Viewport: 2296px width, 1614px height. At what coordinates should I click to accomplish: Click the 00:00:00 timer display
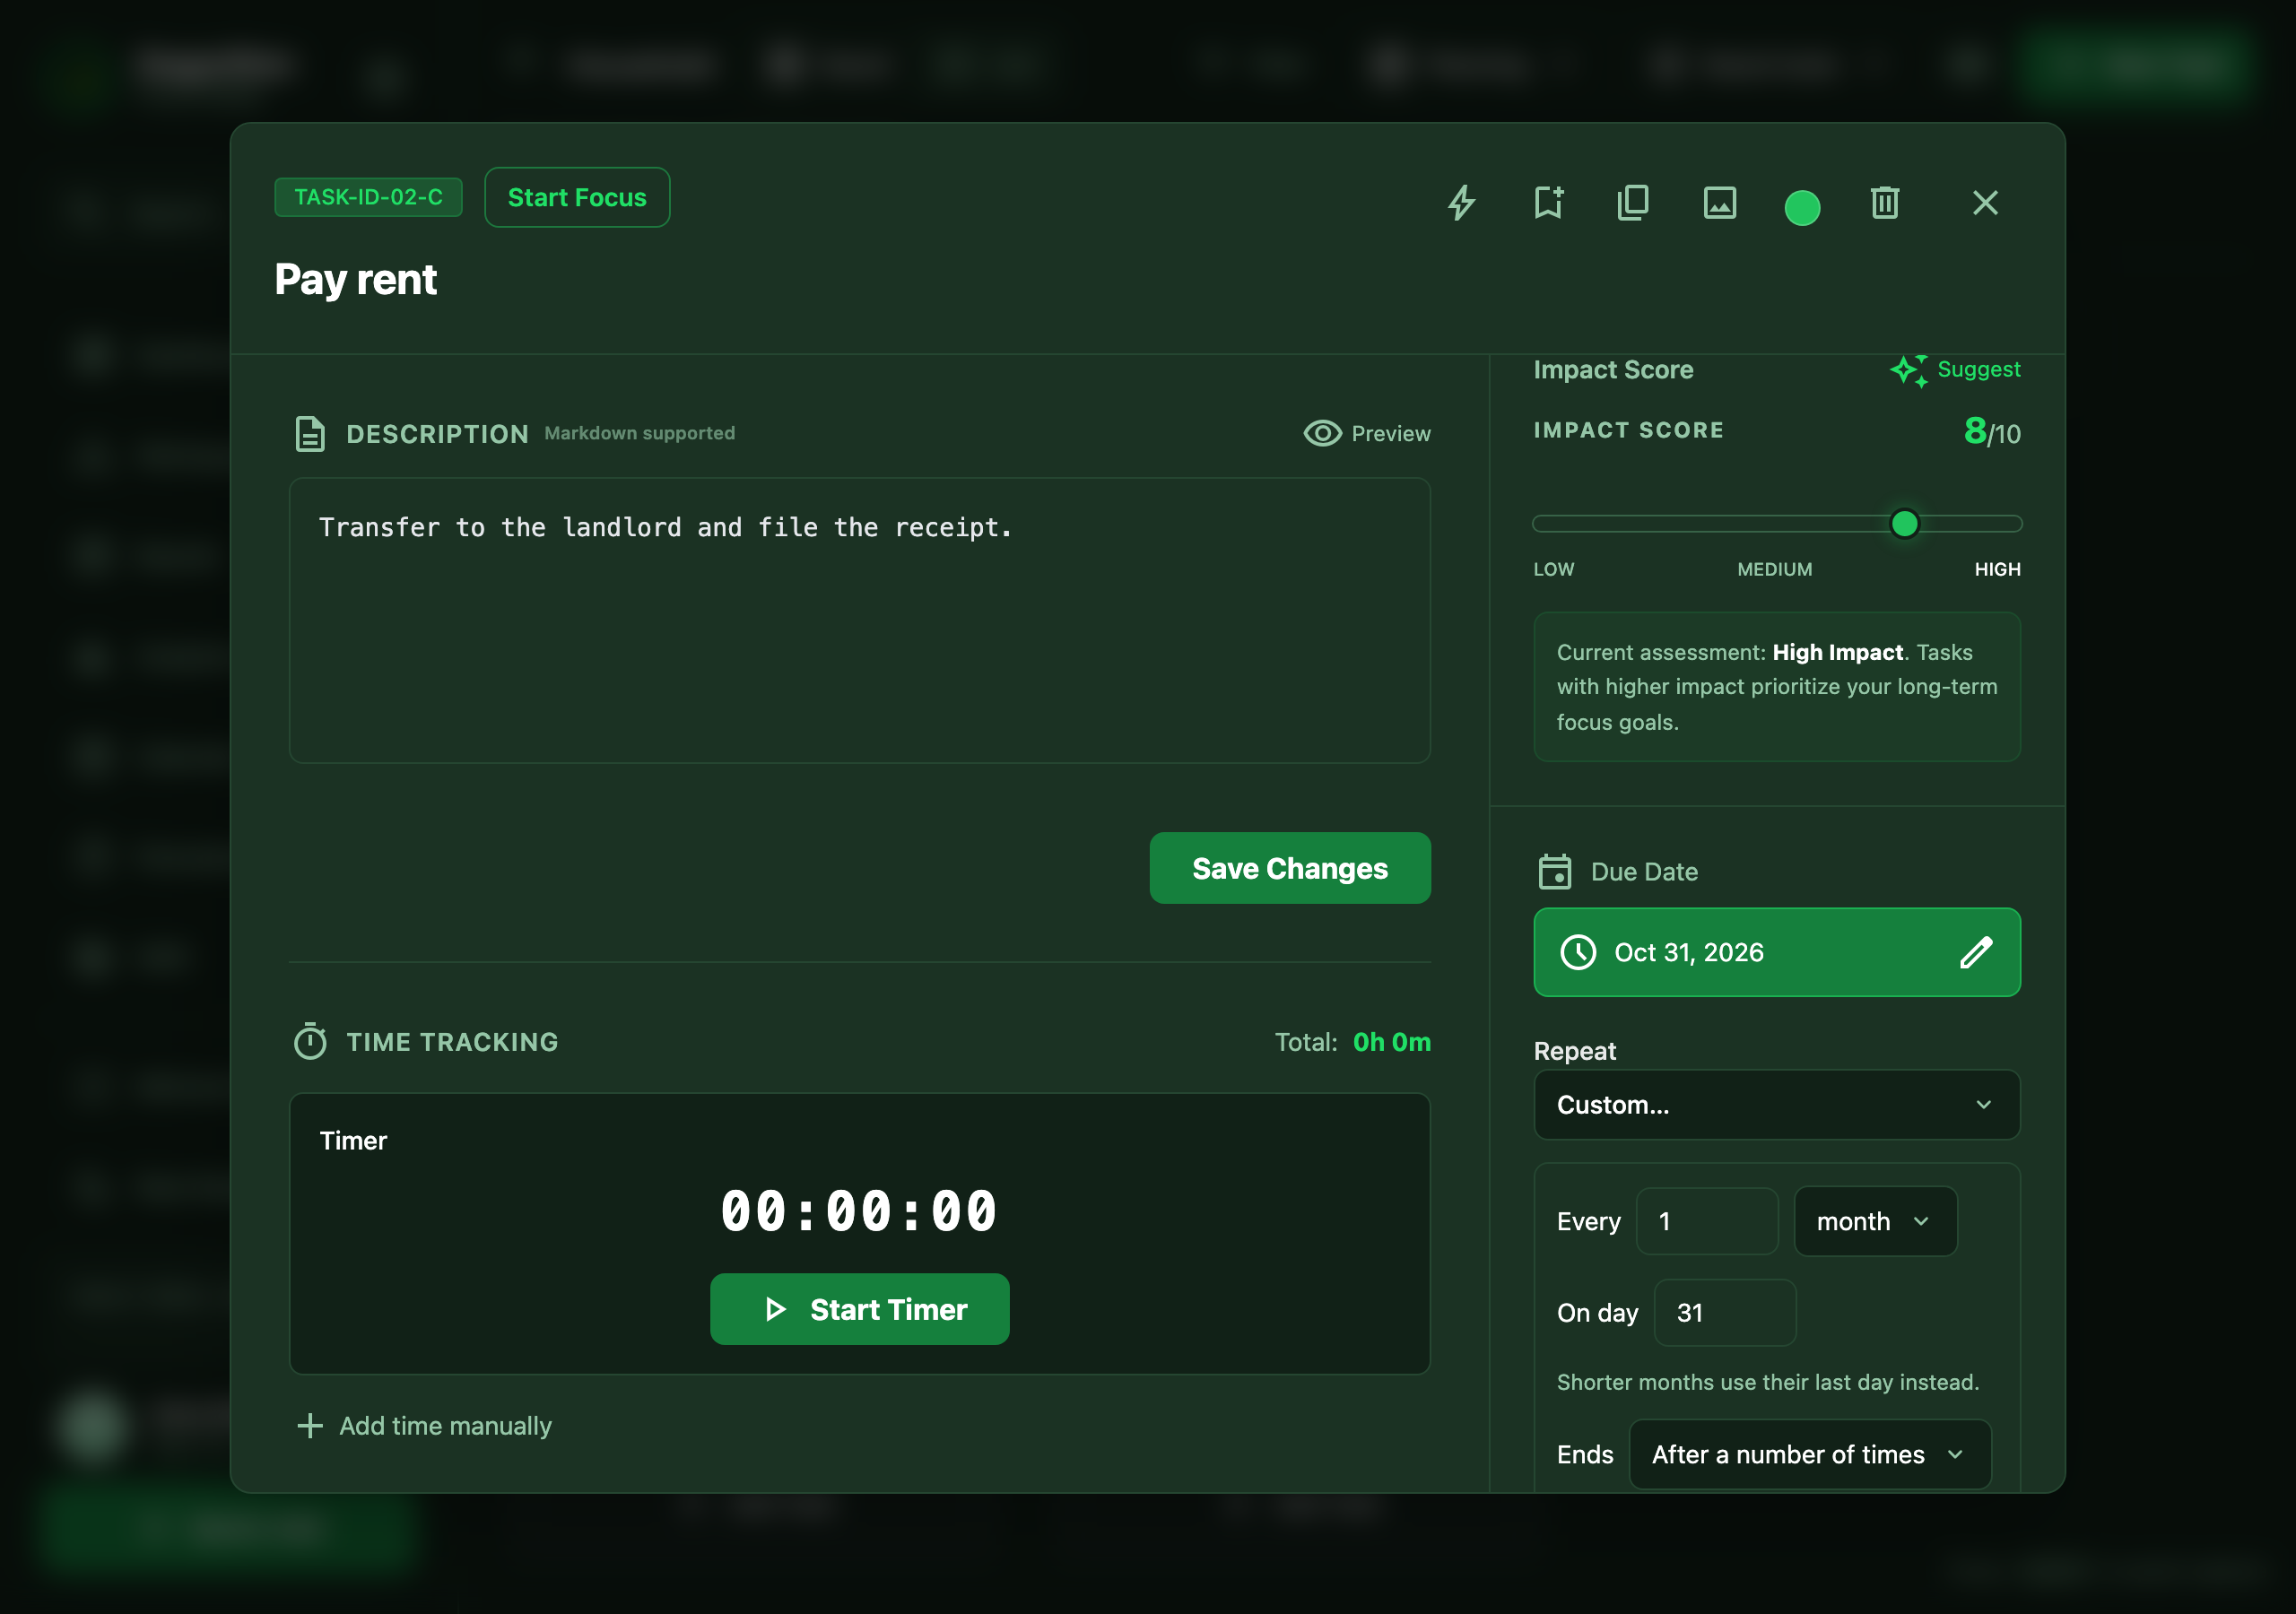(860, 1211)
